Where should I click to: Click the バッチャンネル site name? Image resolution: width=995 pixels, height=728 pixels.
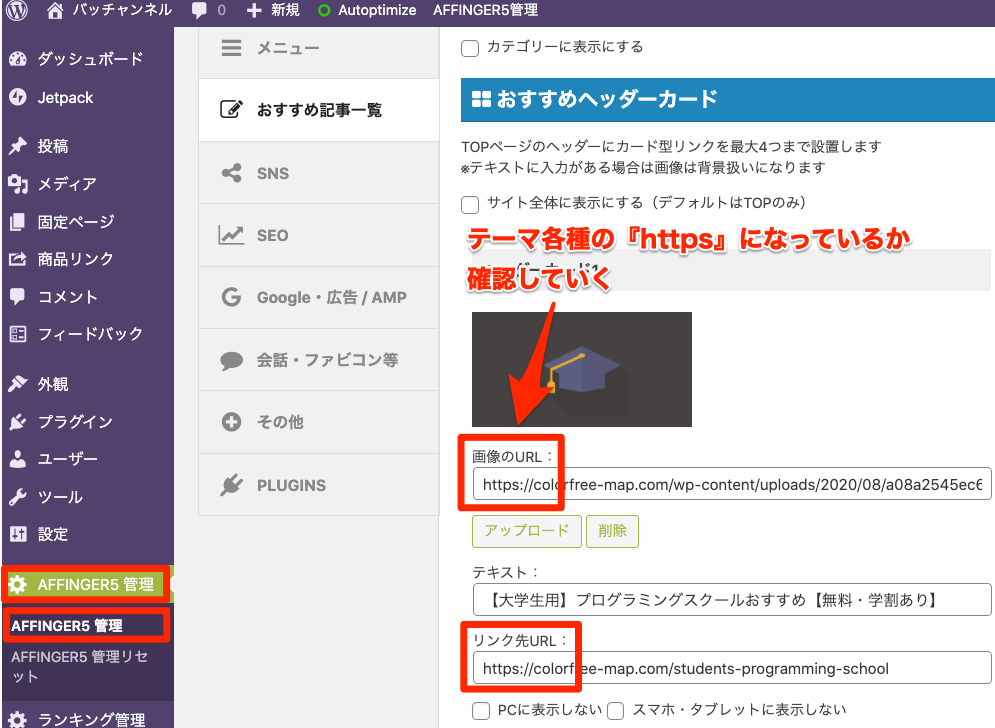click(122, 10)
